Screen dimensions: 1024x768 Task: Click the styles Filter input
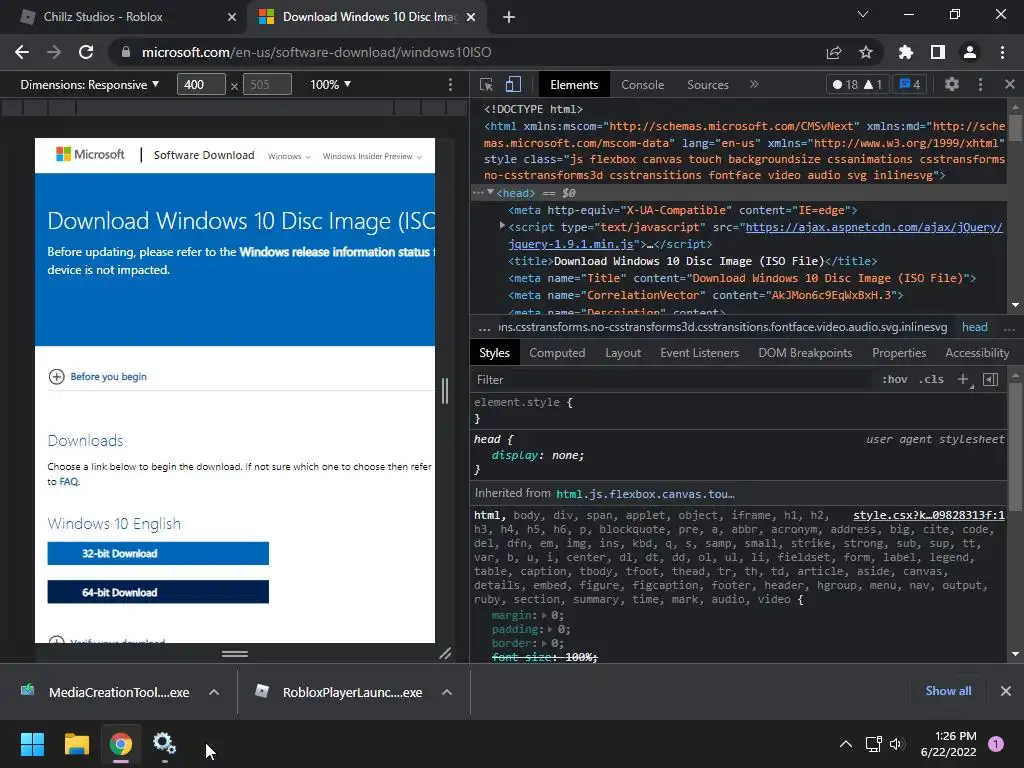click(x=673, y=379)
